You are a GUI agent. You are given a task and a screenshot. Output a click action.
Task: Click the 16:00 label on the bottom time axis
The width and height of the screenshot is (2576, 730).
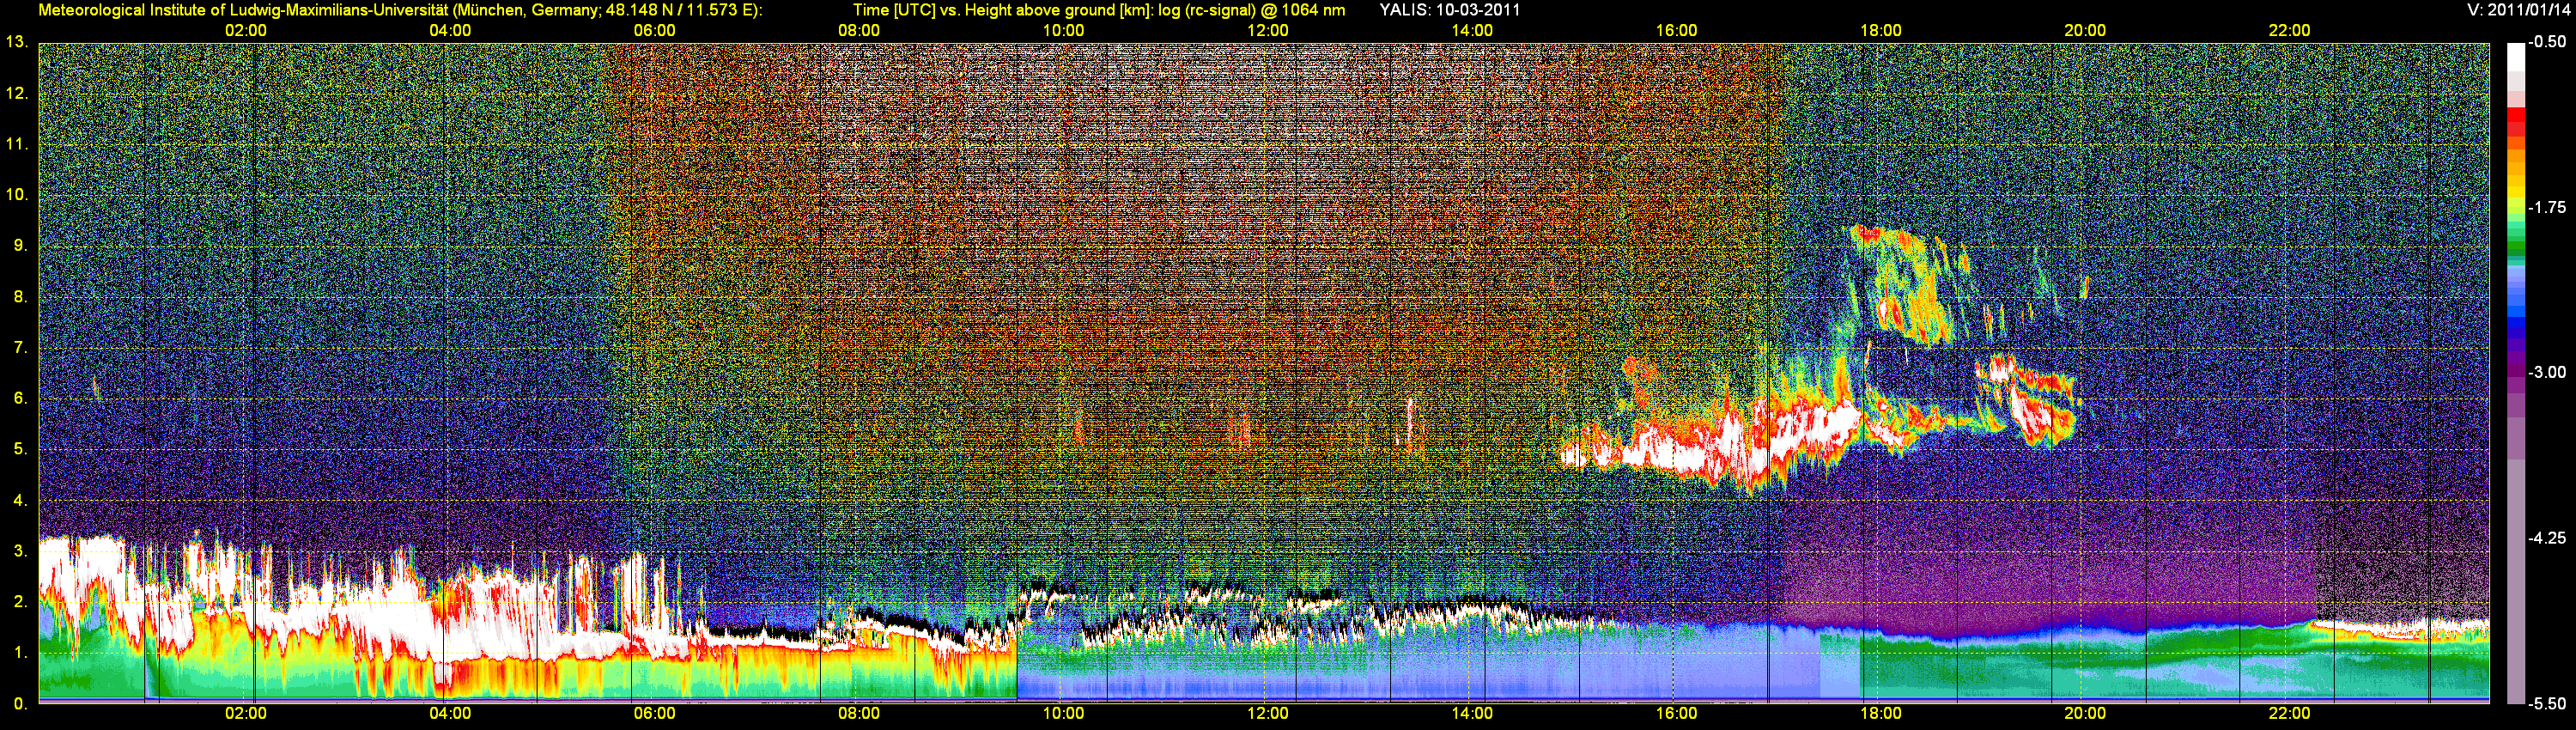click(1676, 714)
